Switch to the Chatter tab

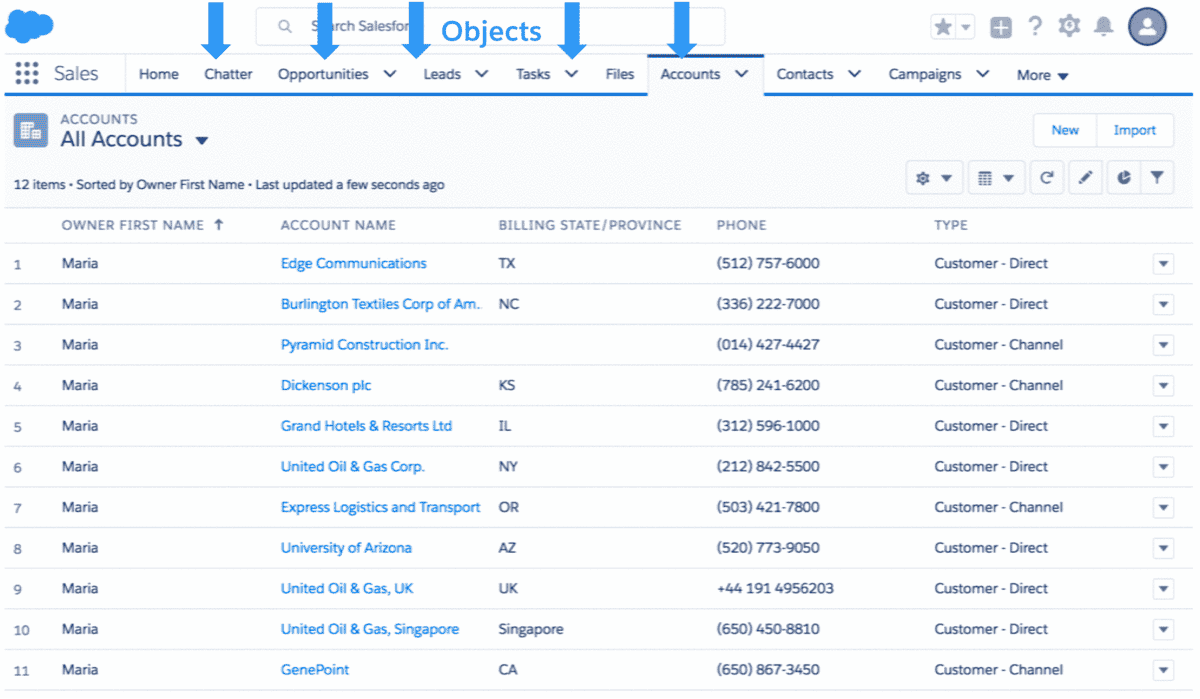(228, 74)
